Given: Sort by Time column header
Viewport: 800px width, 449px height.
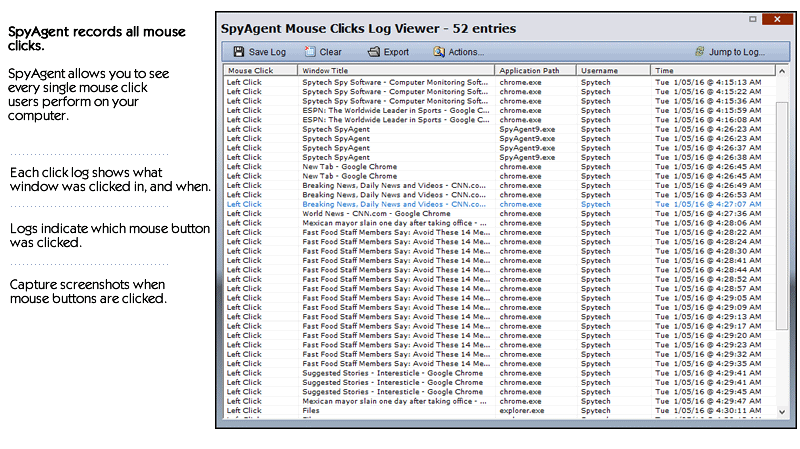Looking at the screenshot, I should coord(713,70).
